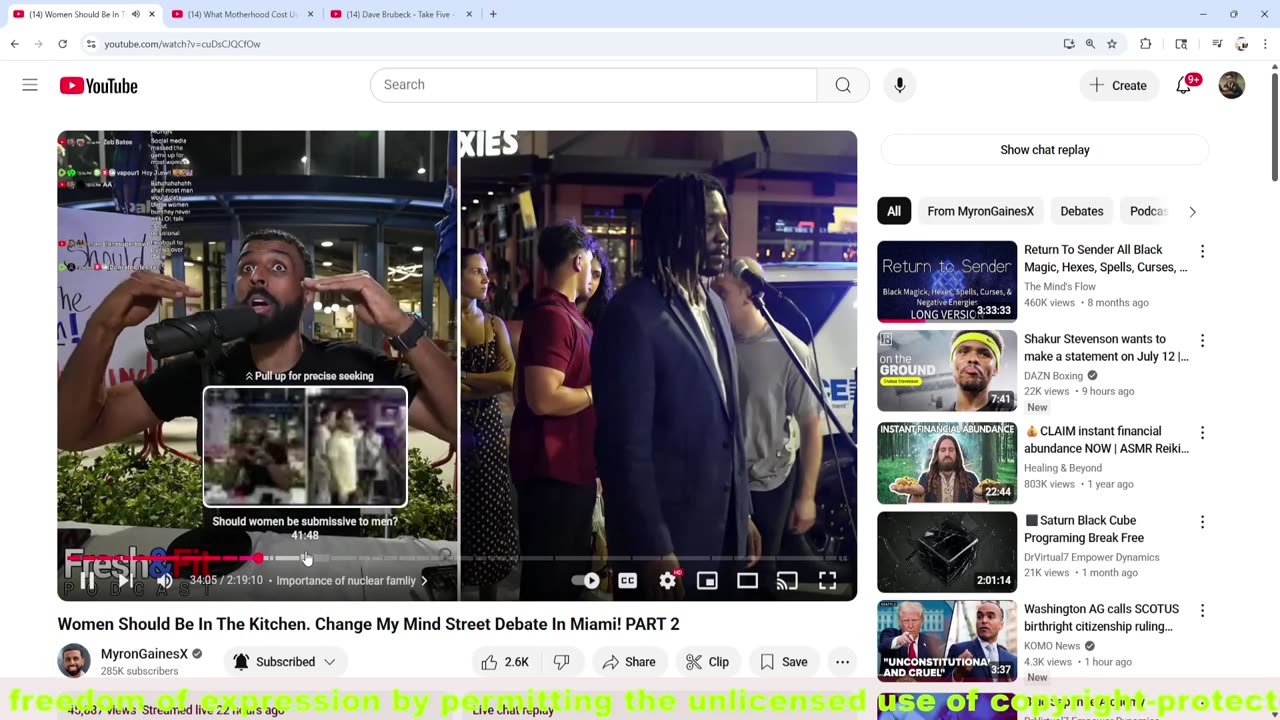Open a new browser tab

tap(494, 14)
